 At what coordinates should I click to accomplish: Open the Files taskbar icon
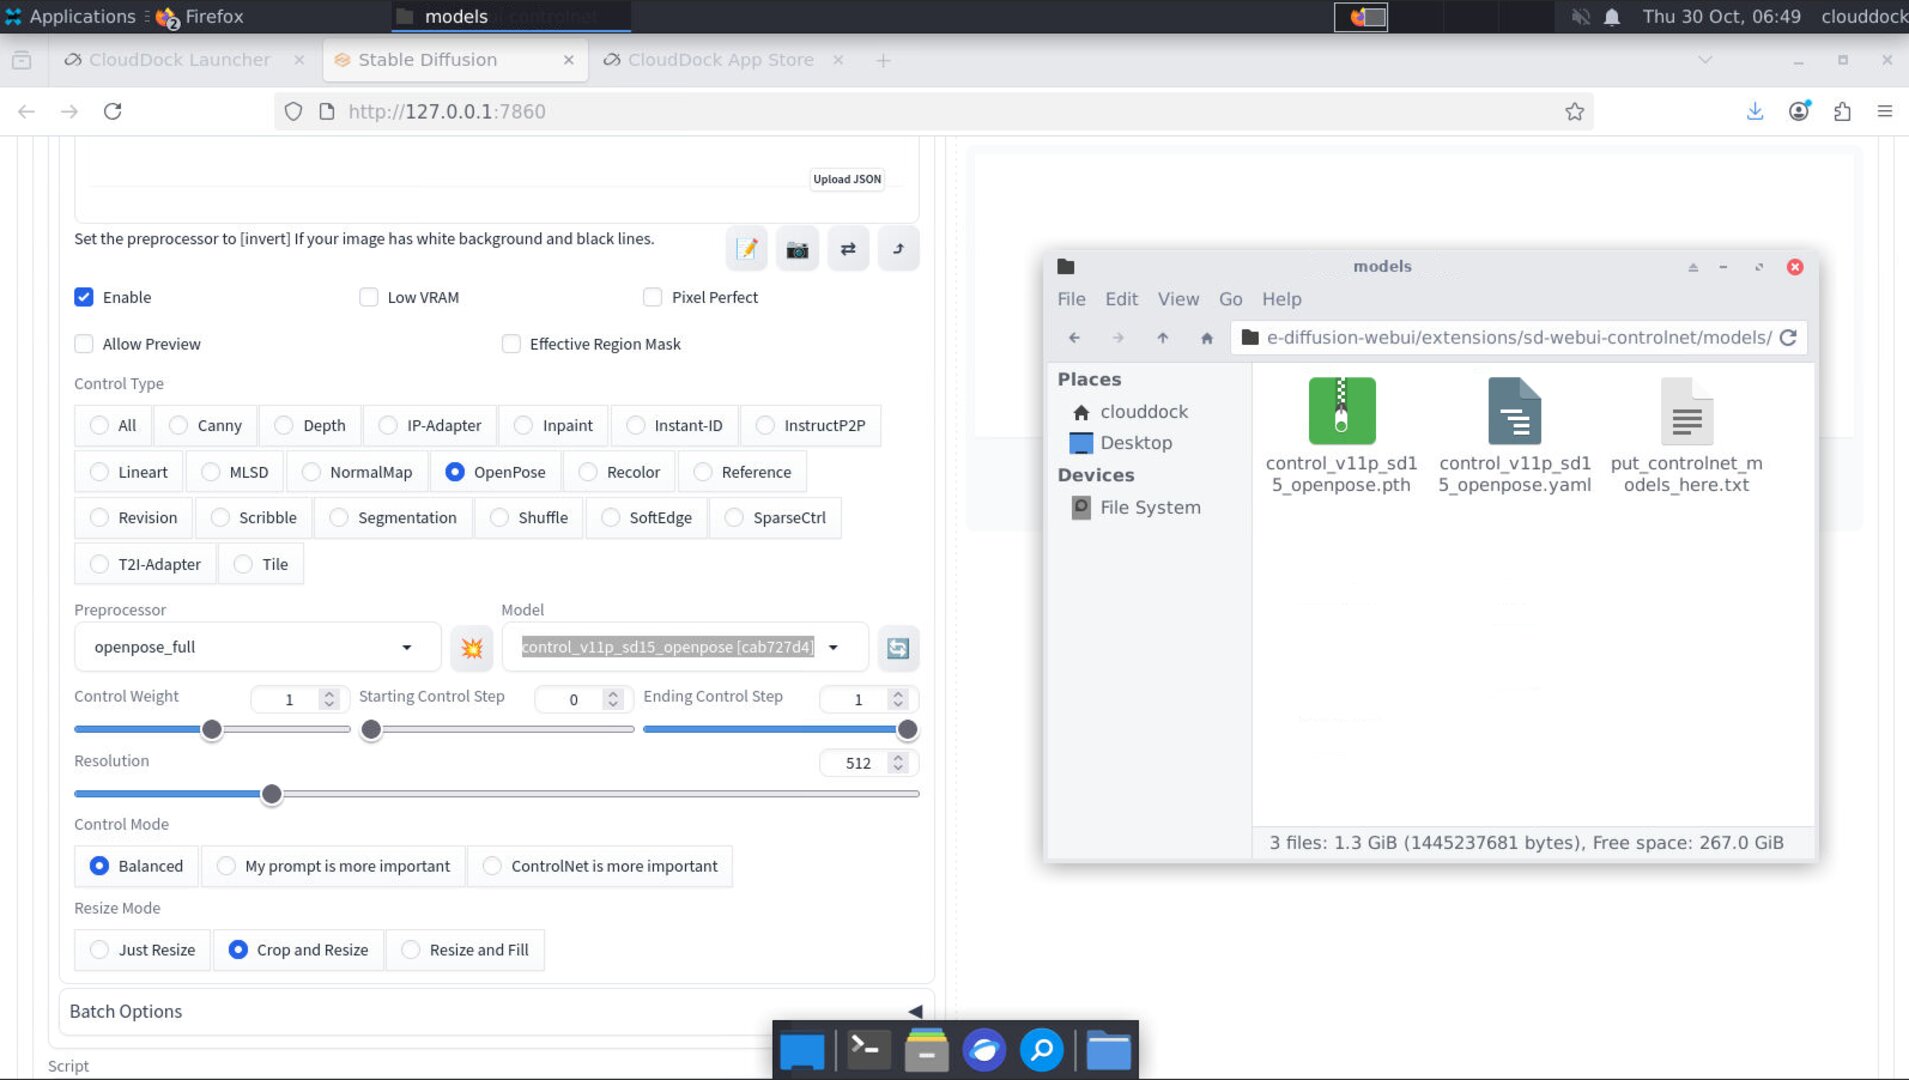coord(1109,1050)
